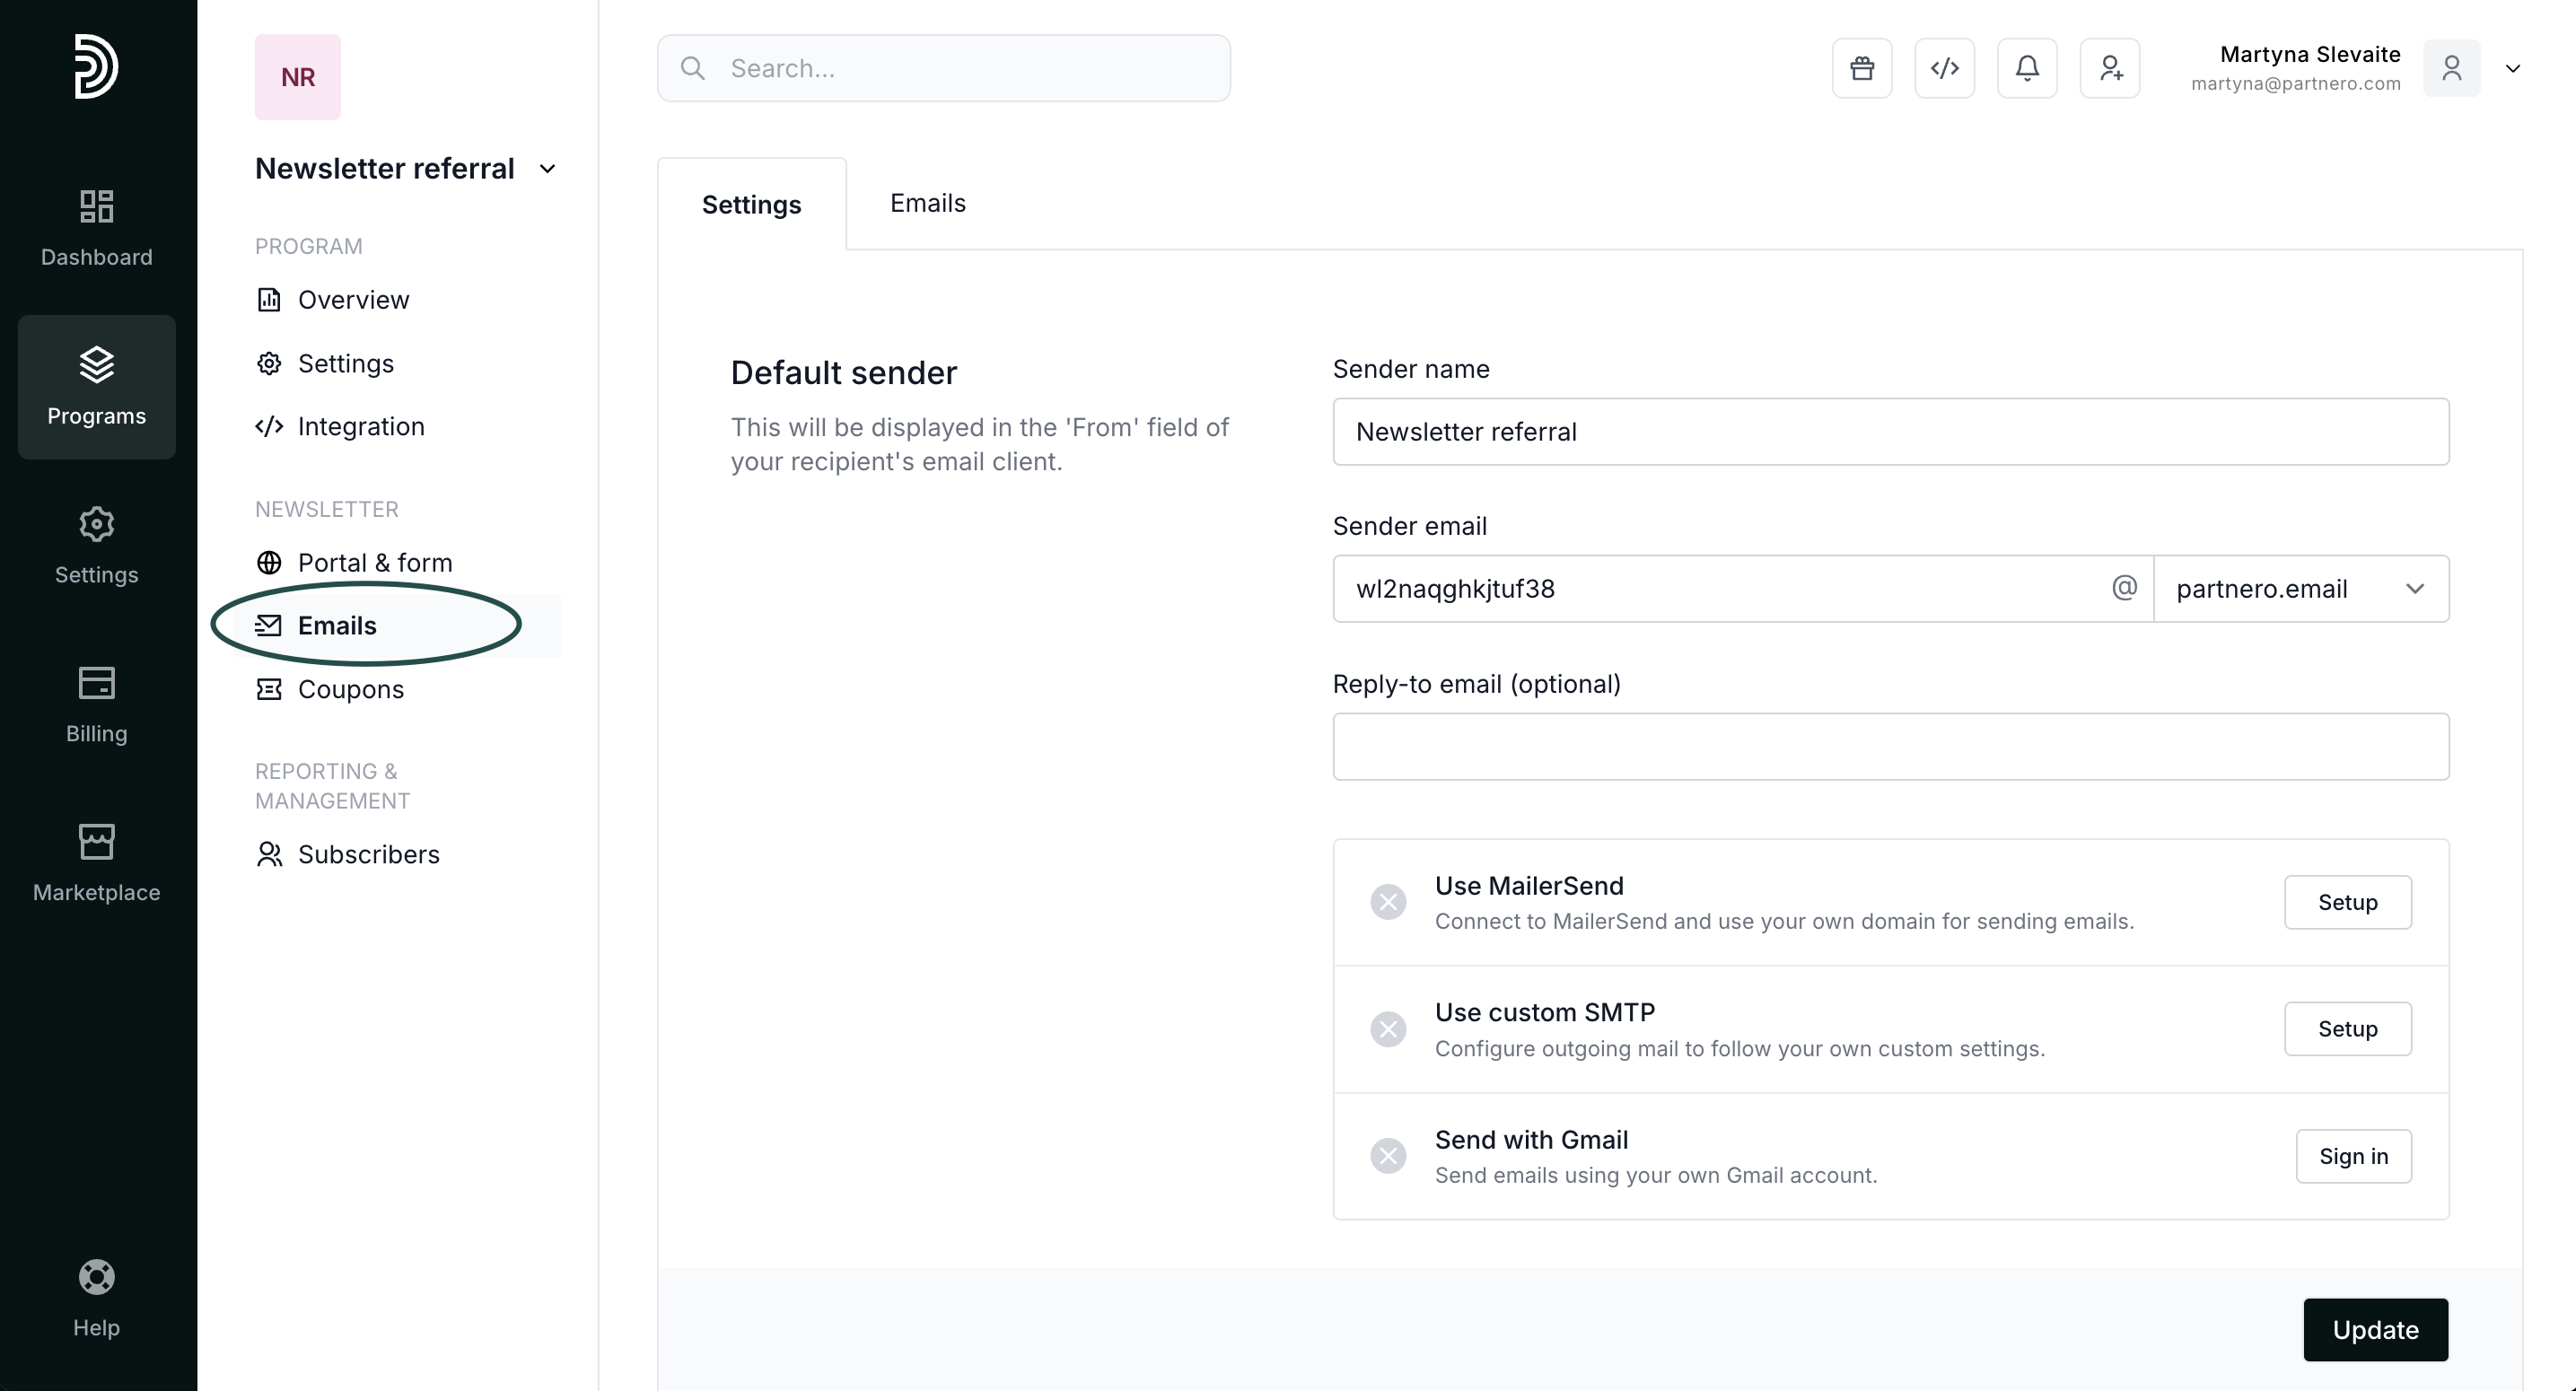The width and height of the screenshot is (2576, 1391).
Task: Go to Dashboard in sidebar
Action: [x=96, y=227]
